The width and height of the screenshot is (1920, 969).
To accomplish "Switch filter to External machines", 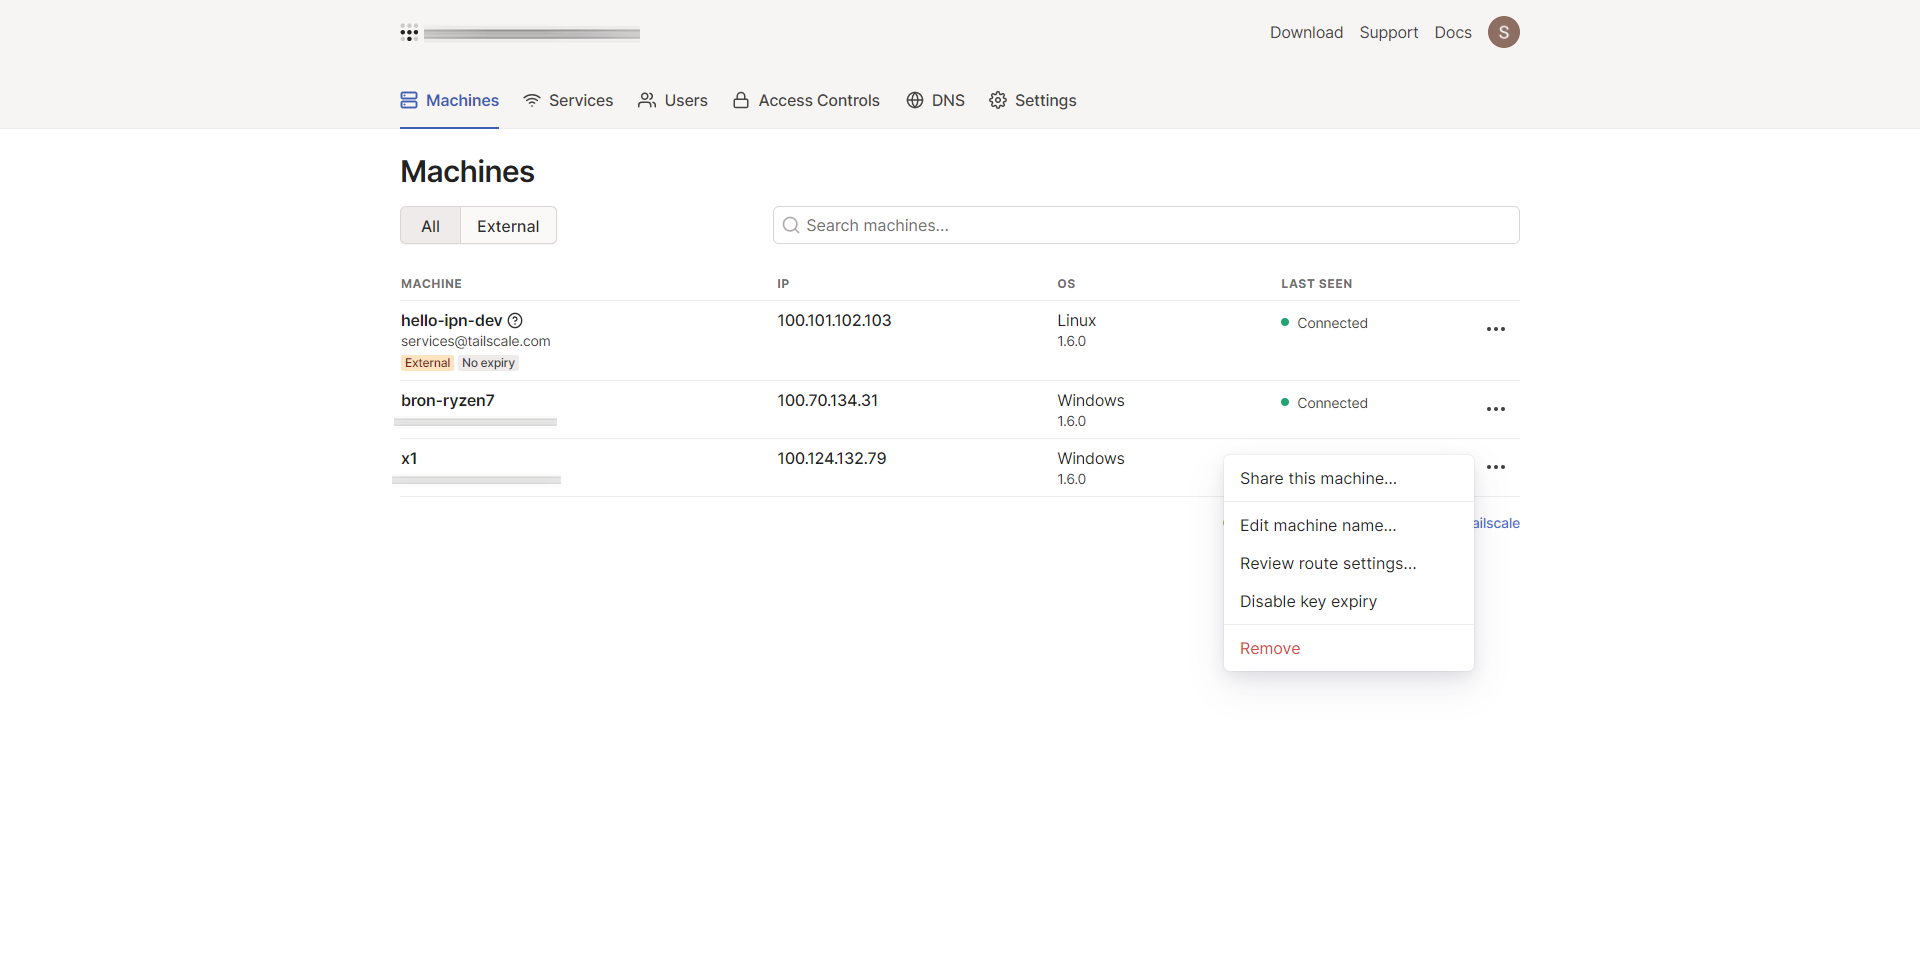I will pos(508,226).
